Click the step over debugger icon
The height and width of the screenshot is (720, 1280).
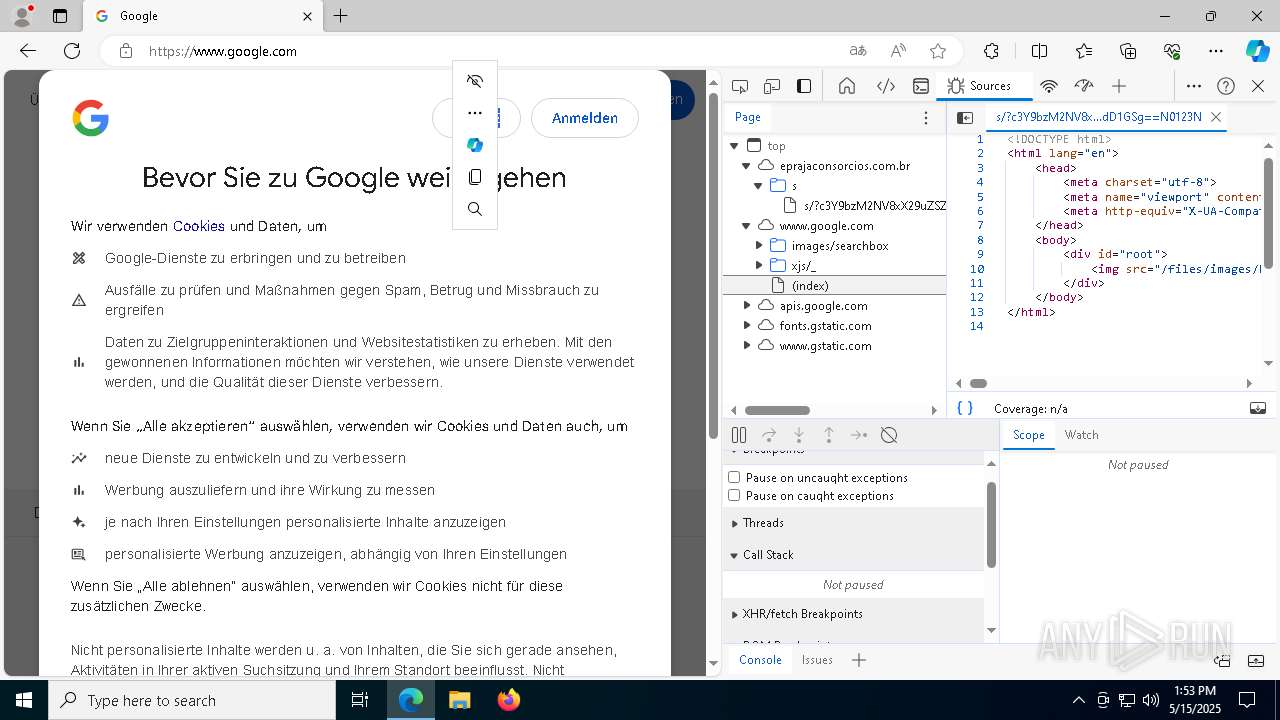[769, 435]
